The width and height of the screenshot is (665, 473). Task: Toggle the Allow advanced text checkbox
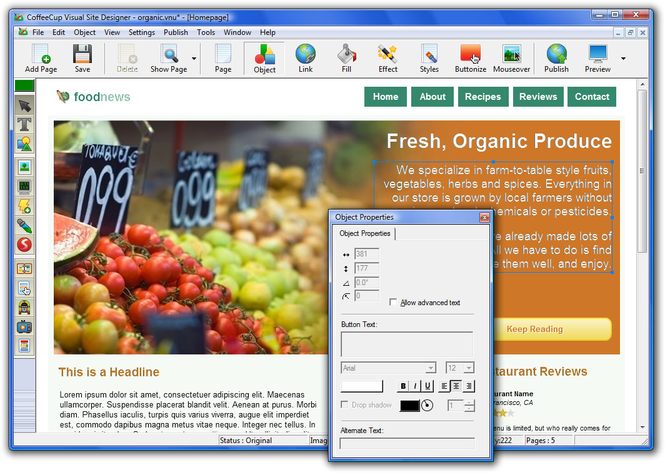click(393, 302)
